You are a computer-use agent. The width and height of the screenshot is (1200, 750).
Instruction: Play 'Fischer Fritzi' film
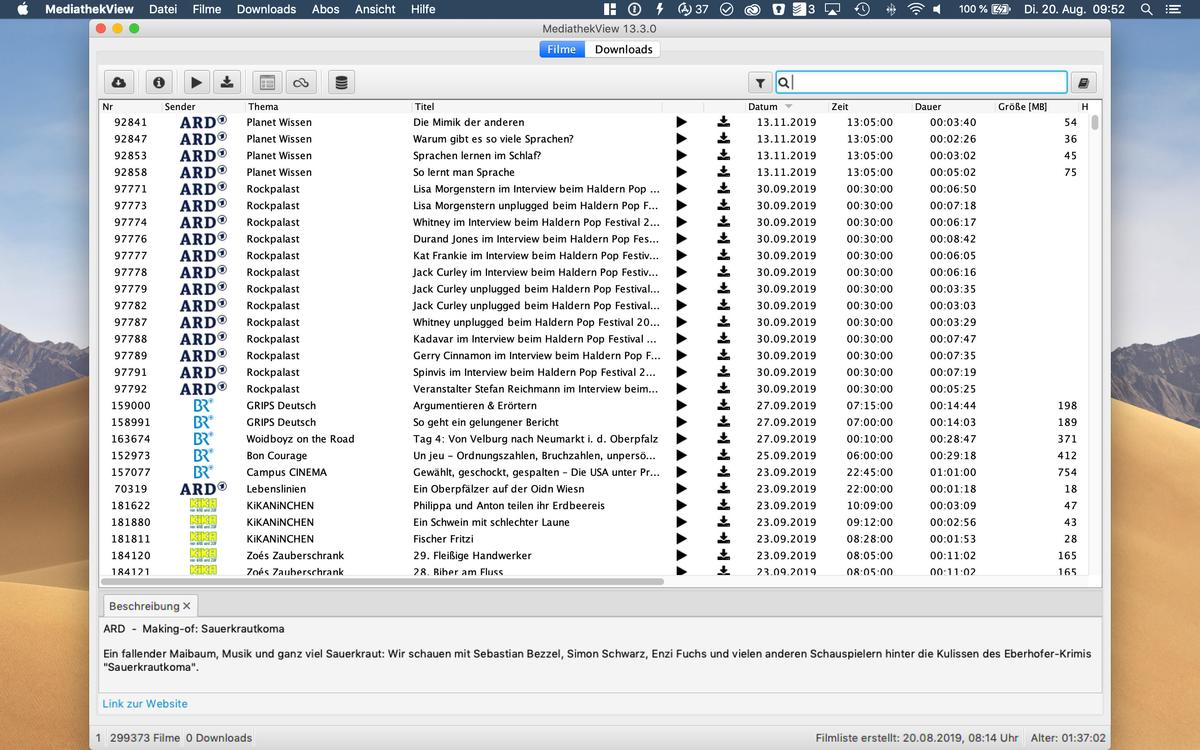[682, 539]
